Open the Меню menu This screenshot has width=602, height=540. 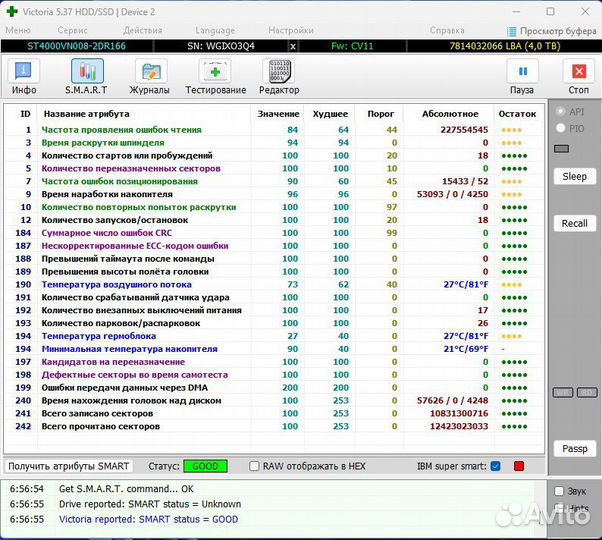coord(18,30)
